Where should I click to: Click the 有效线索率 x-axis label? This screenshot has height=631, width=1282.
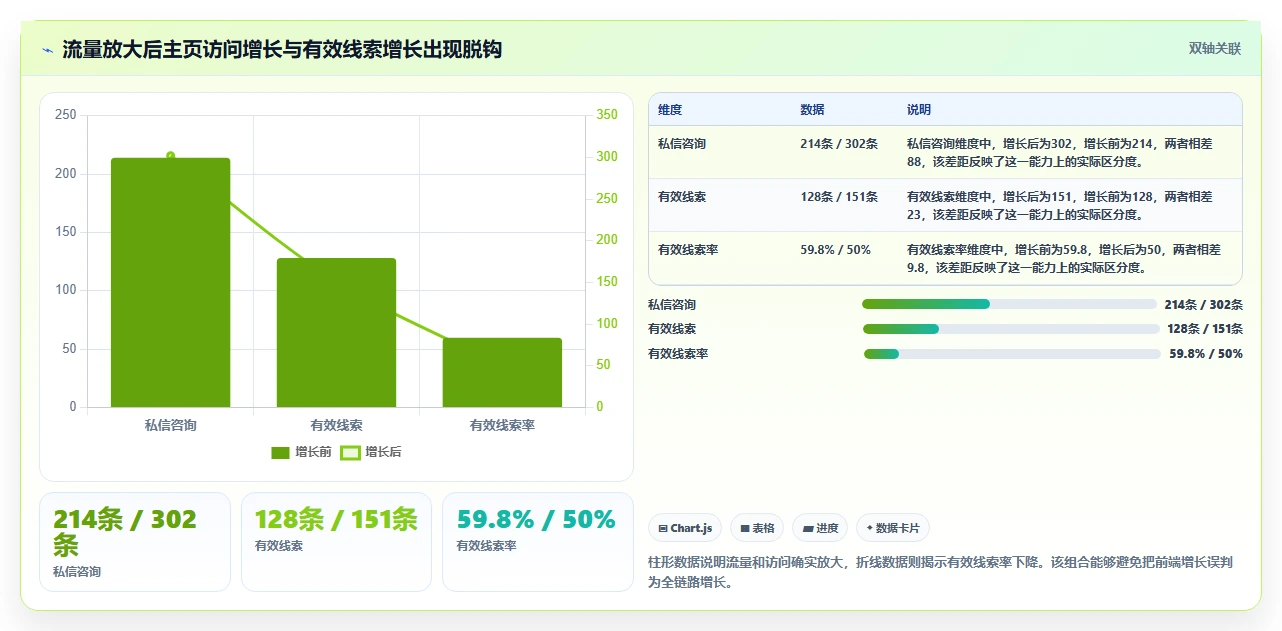click(502, 425)
